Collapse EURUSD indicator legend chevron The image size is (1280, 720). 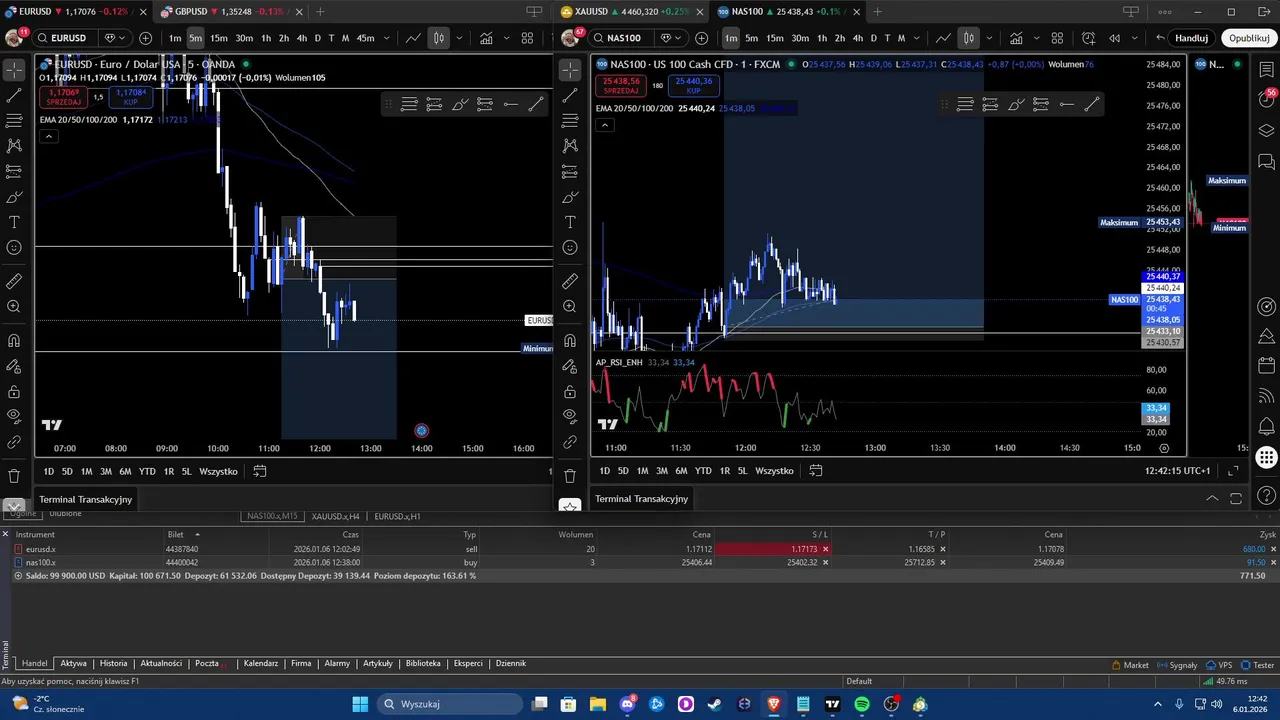tap(48, 136)
